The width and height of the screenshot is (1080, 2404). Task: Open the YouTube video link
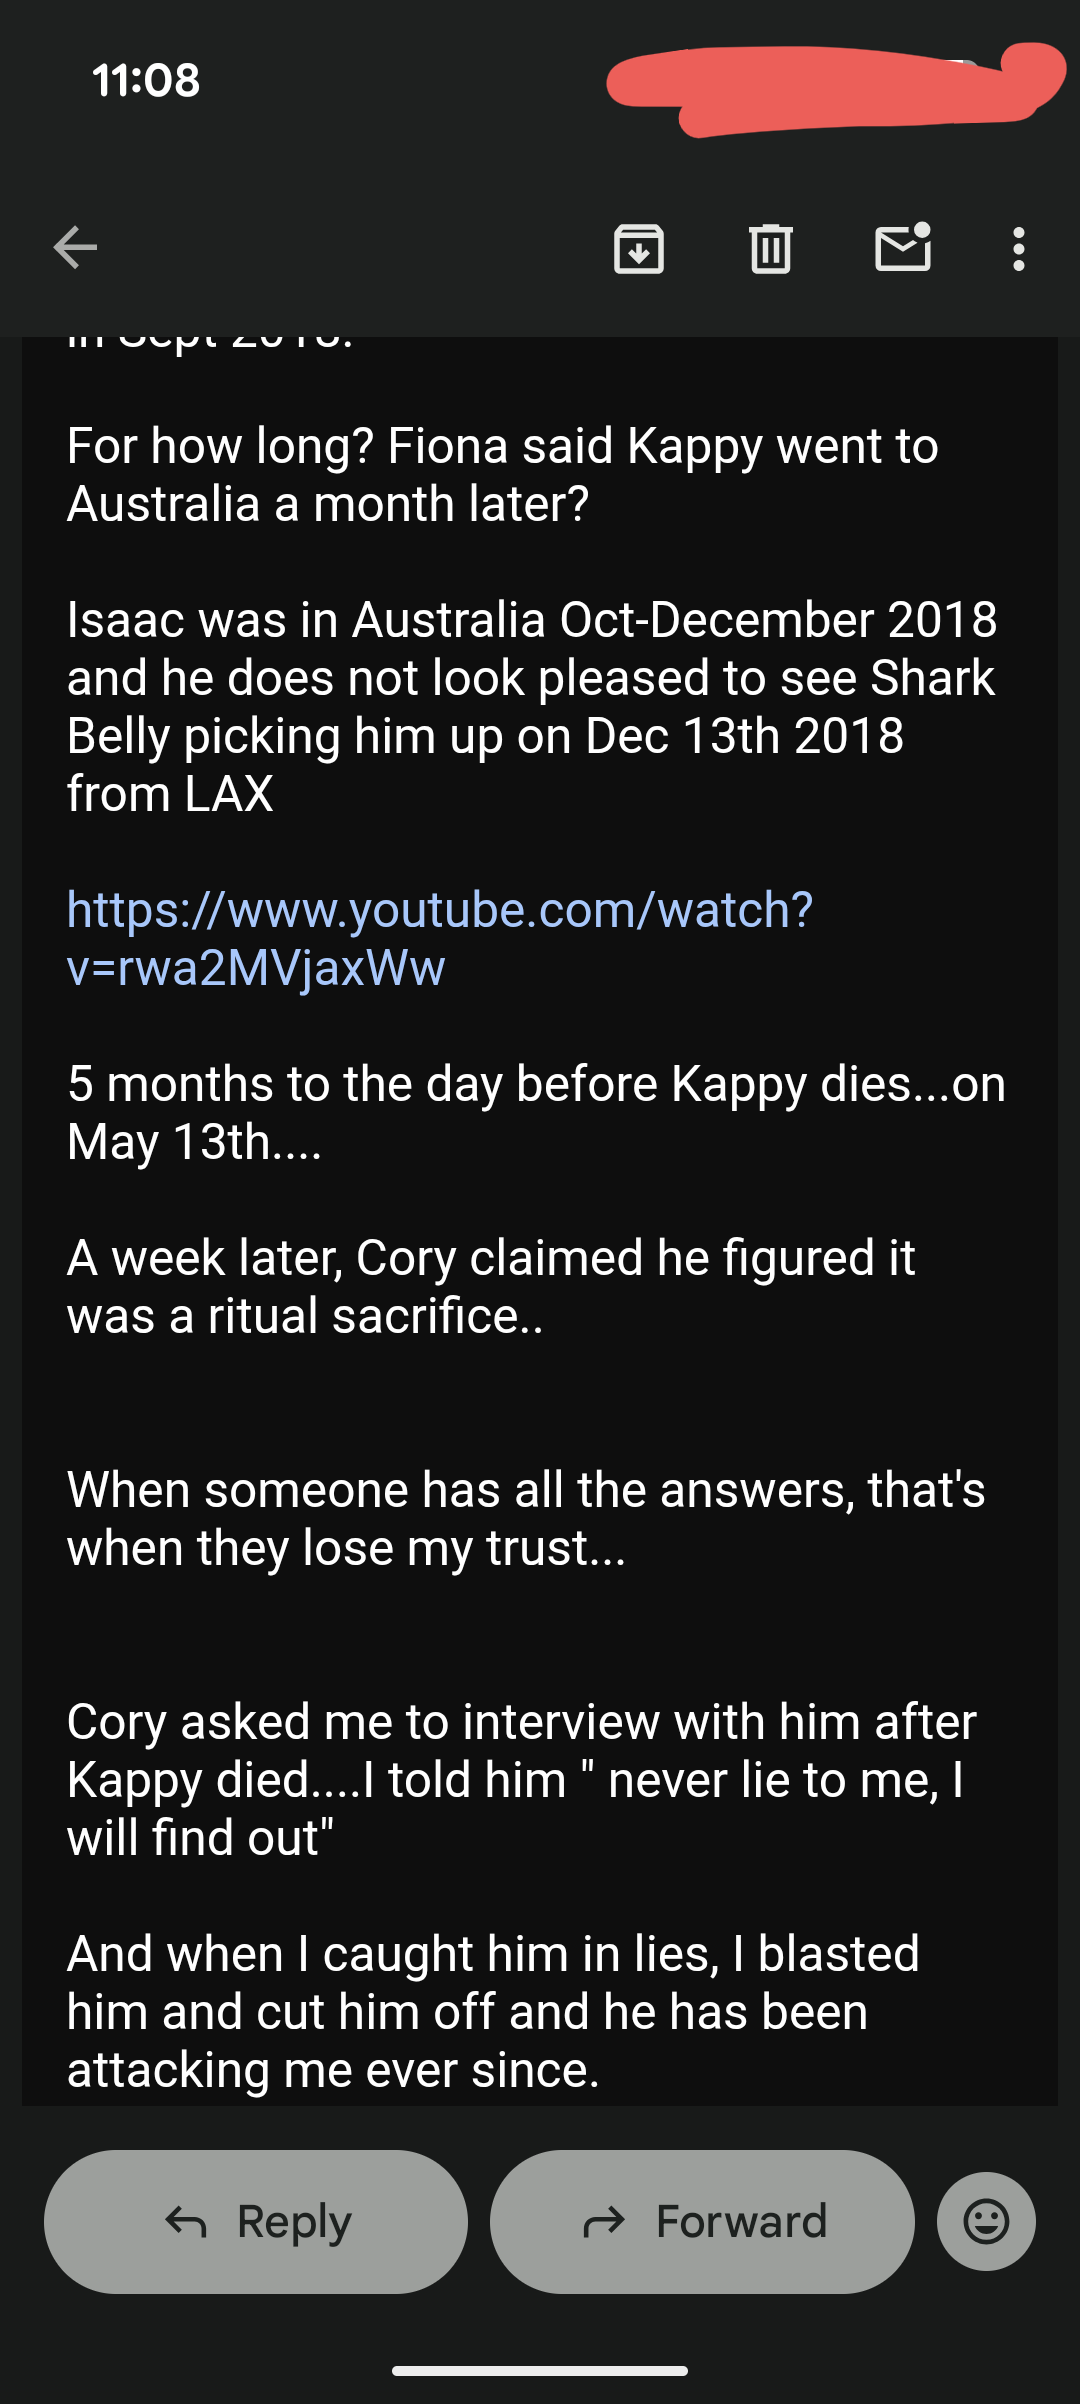[440, 938]
